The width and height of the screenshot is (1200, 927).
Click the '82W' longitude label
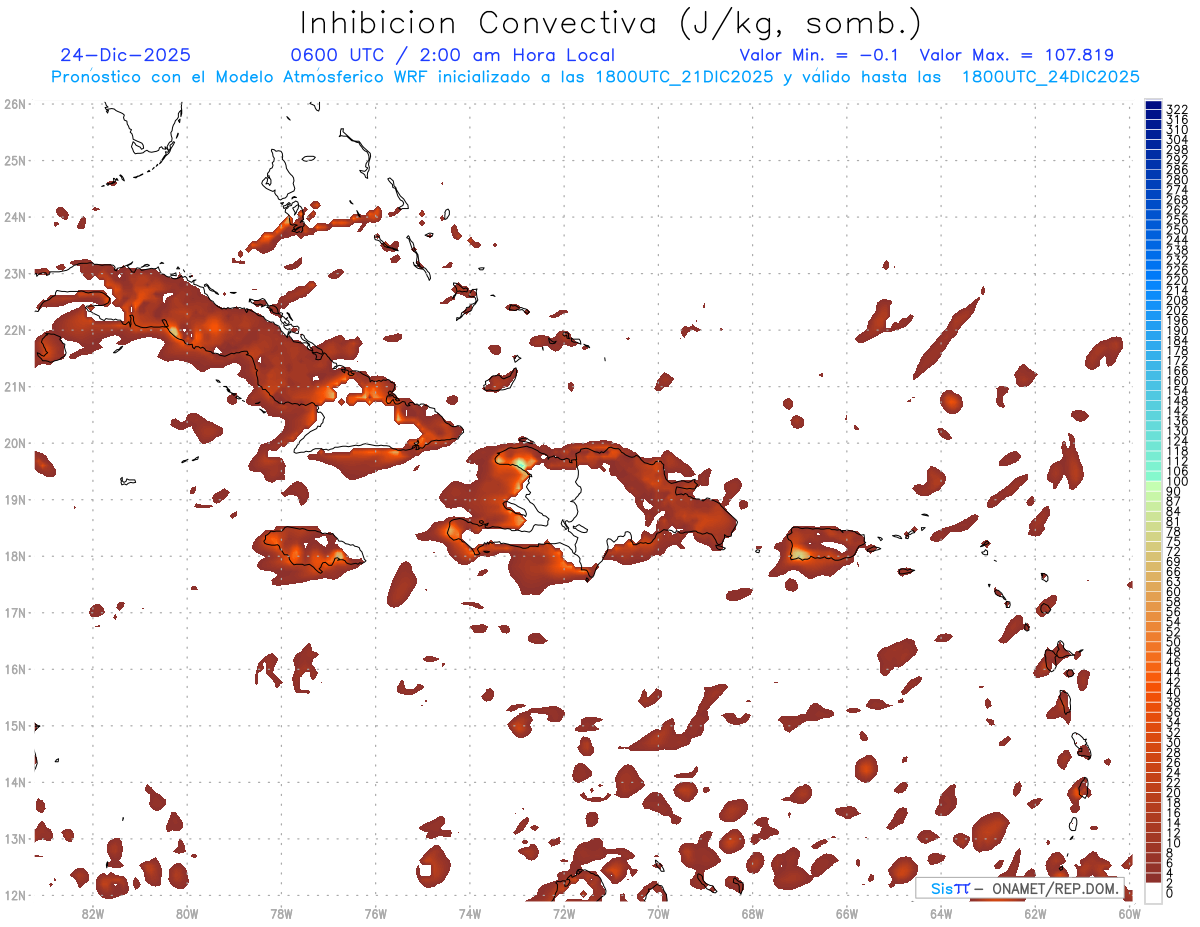pos(92,912)
